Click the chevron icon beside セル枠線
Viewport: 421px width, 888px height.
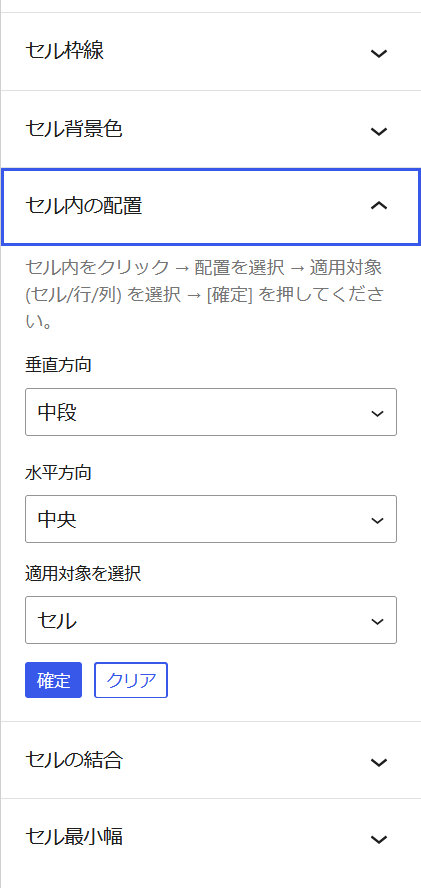click(x=379, y=53)
